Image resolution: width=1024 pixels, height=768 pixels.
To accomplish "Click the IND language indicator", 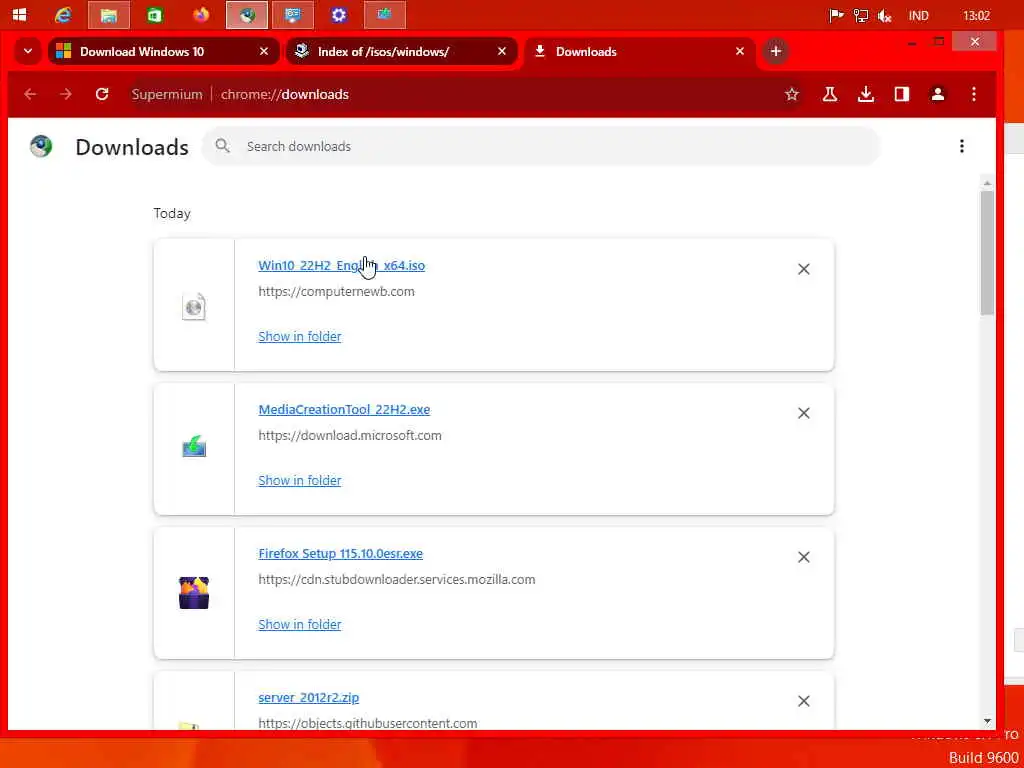I will tap(918, 16).
